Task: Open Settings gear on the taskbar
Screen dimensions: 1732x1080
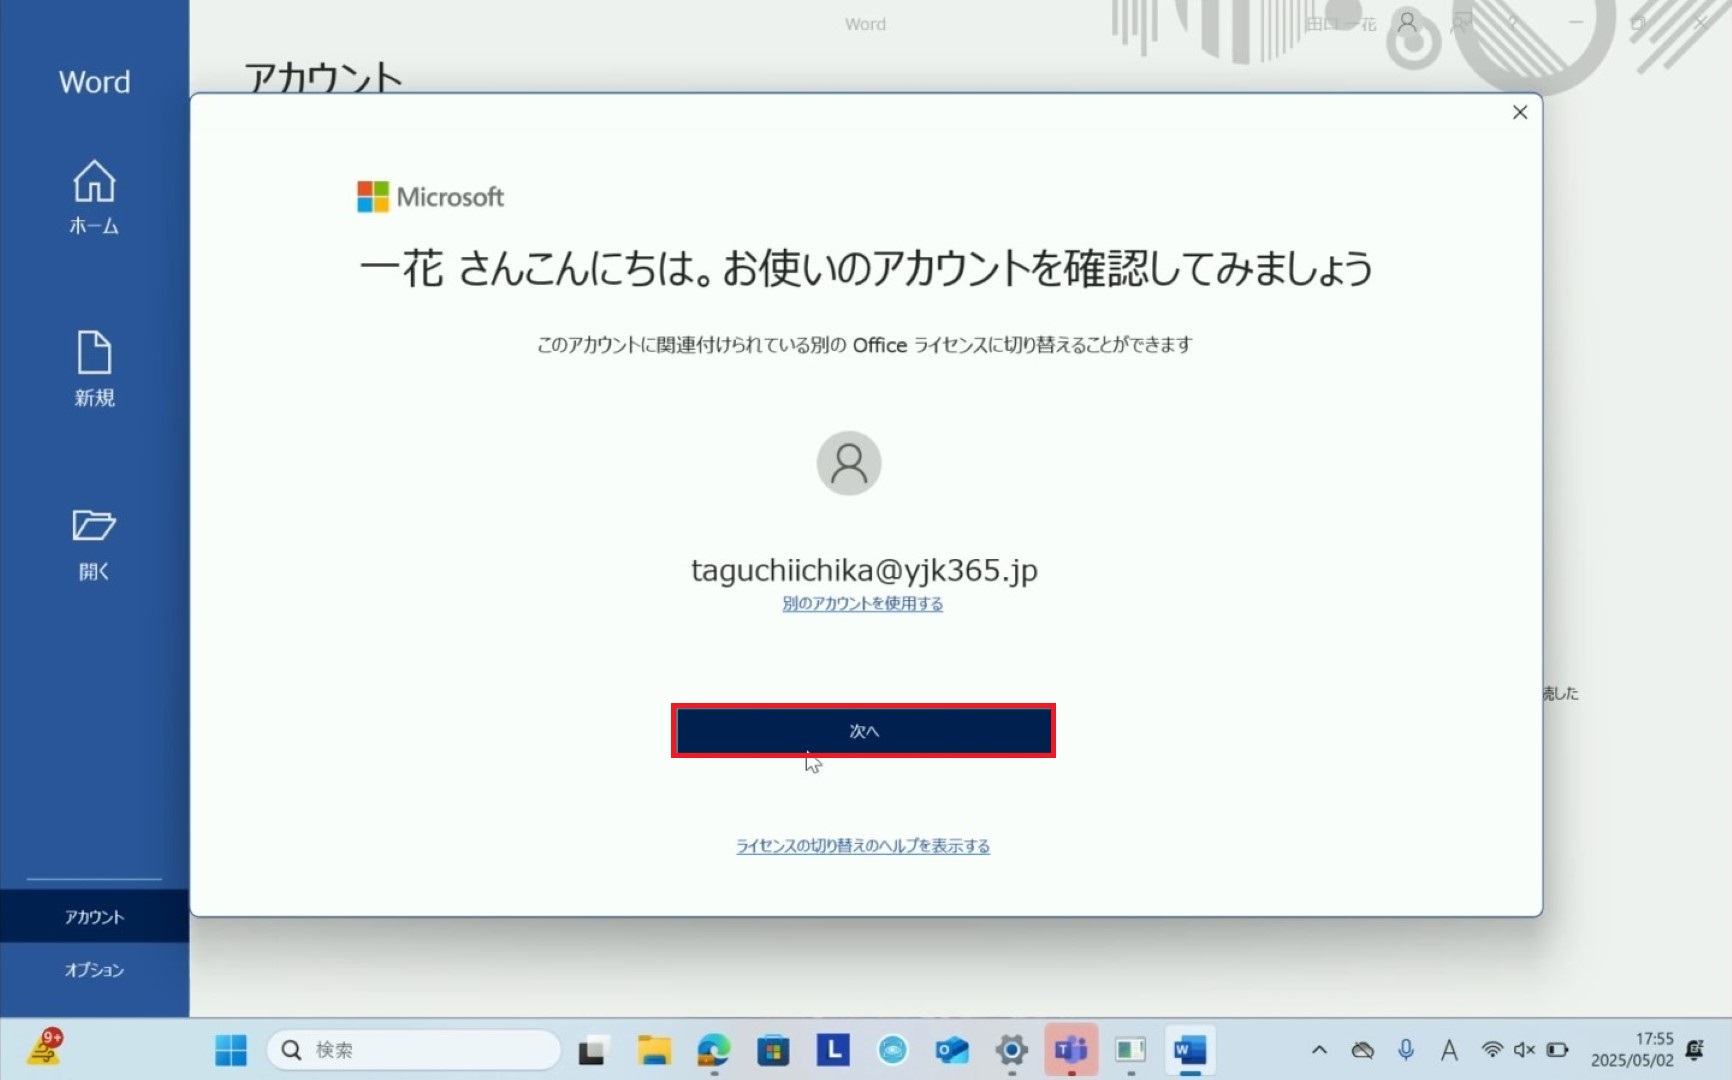Action: (1011, 1050)
